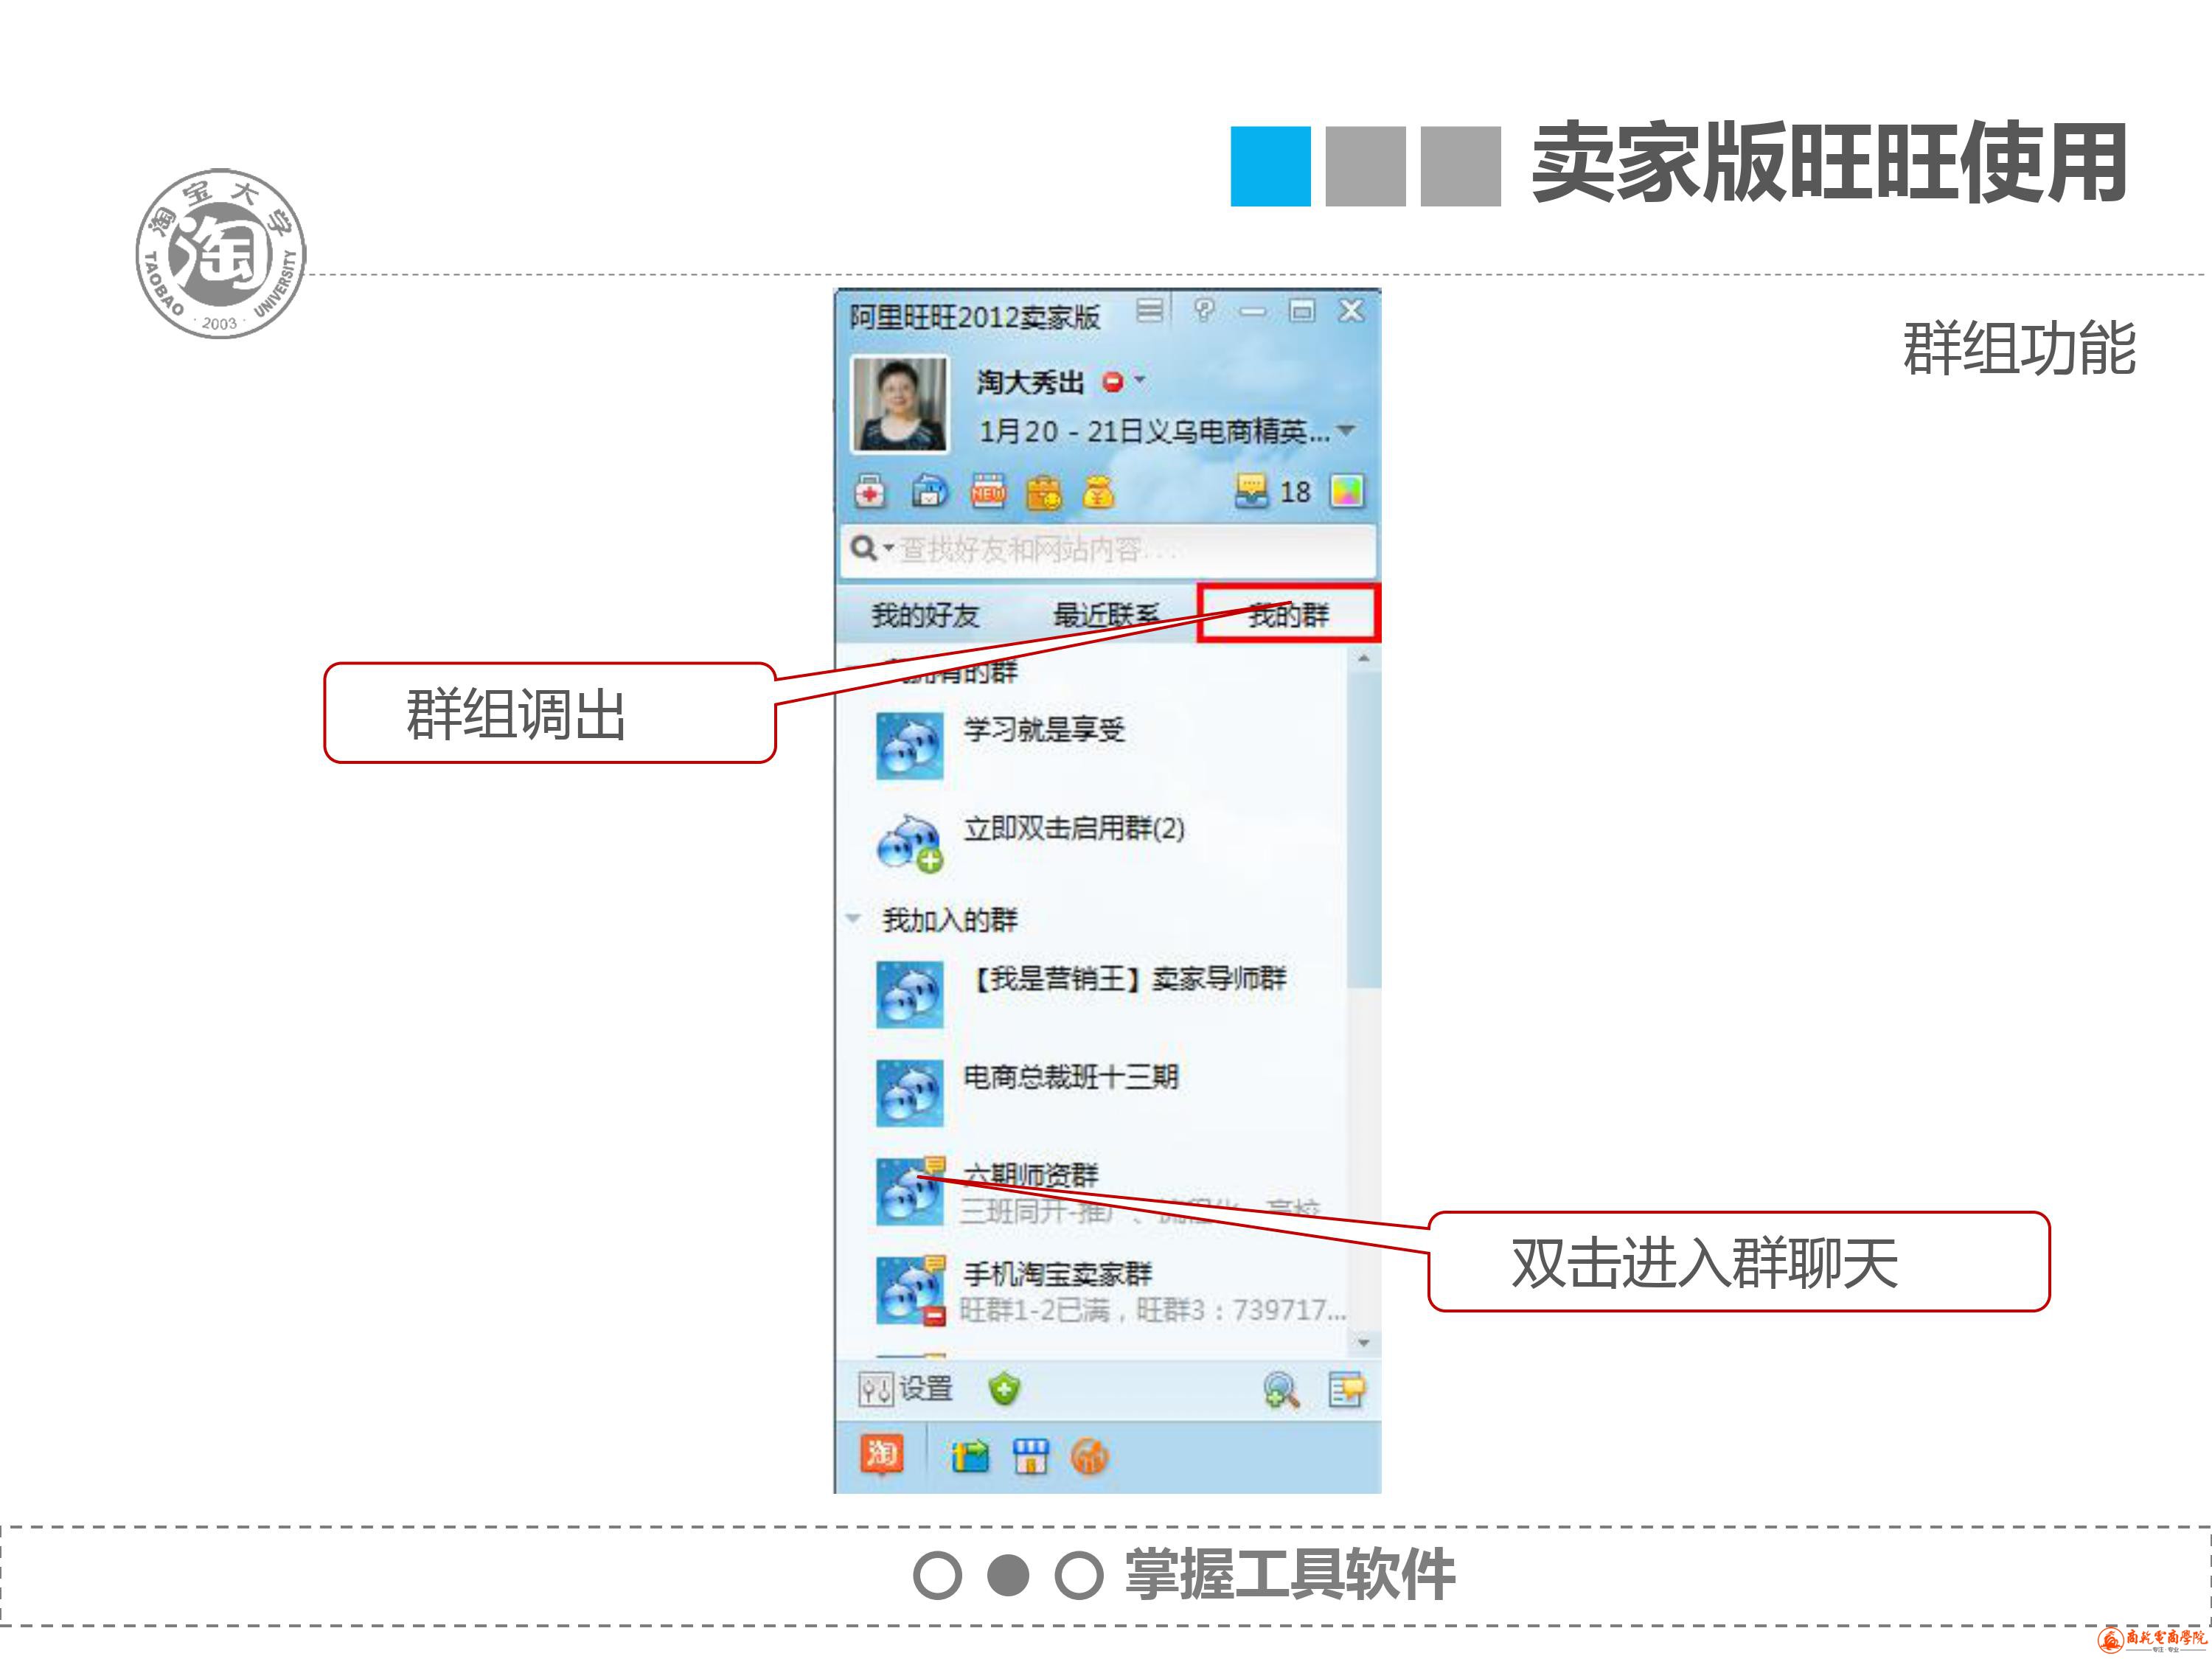Screen dimensions: 2212x1659
Task: Click scrollbar up arrow in group list
Action: click(1363, 659)
